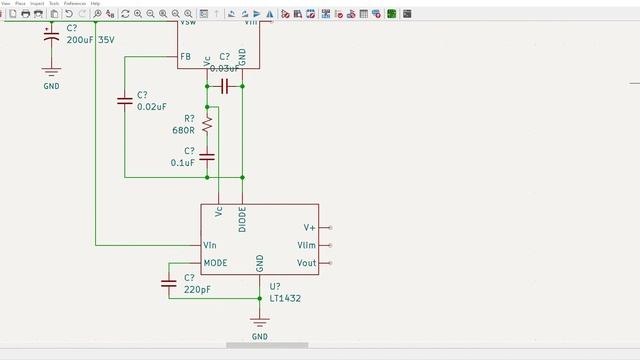
Task: Open the Plot schematic tool
Action: tap(38, 14)
